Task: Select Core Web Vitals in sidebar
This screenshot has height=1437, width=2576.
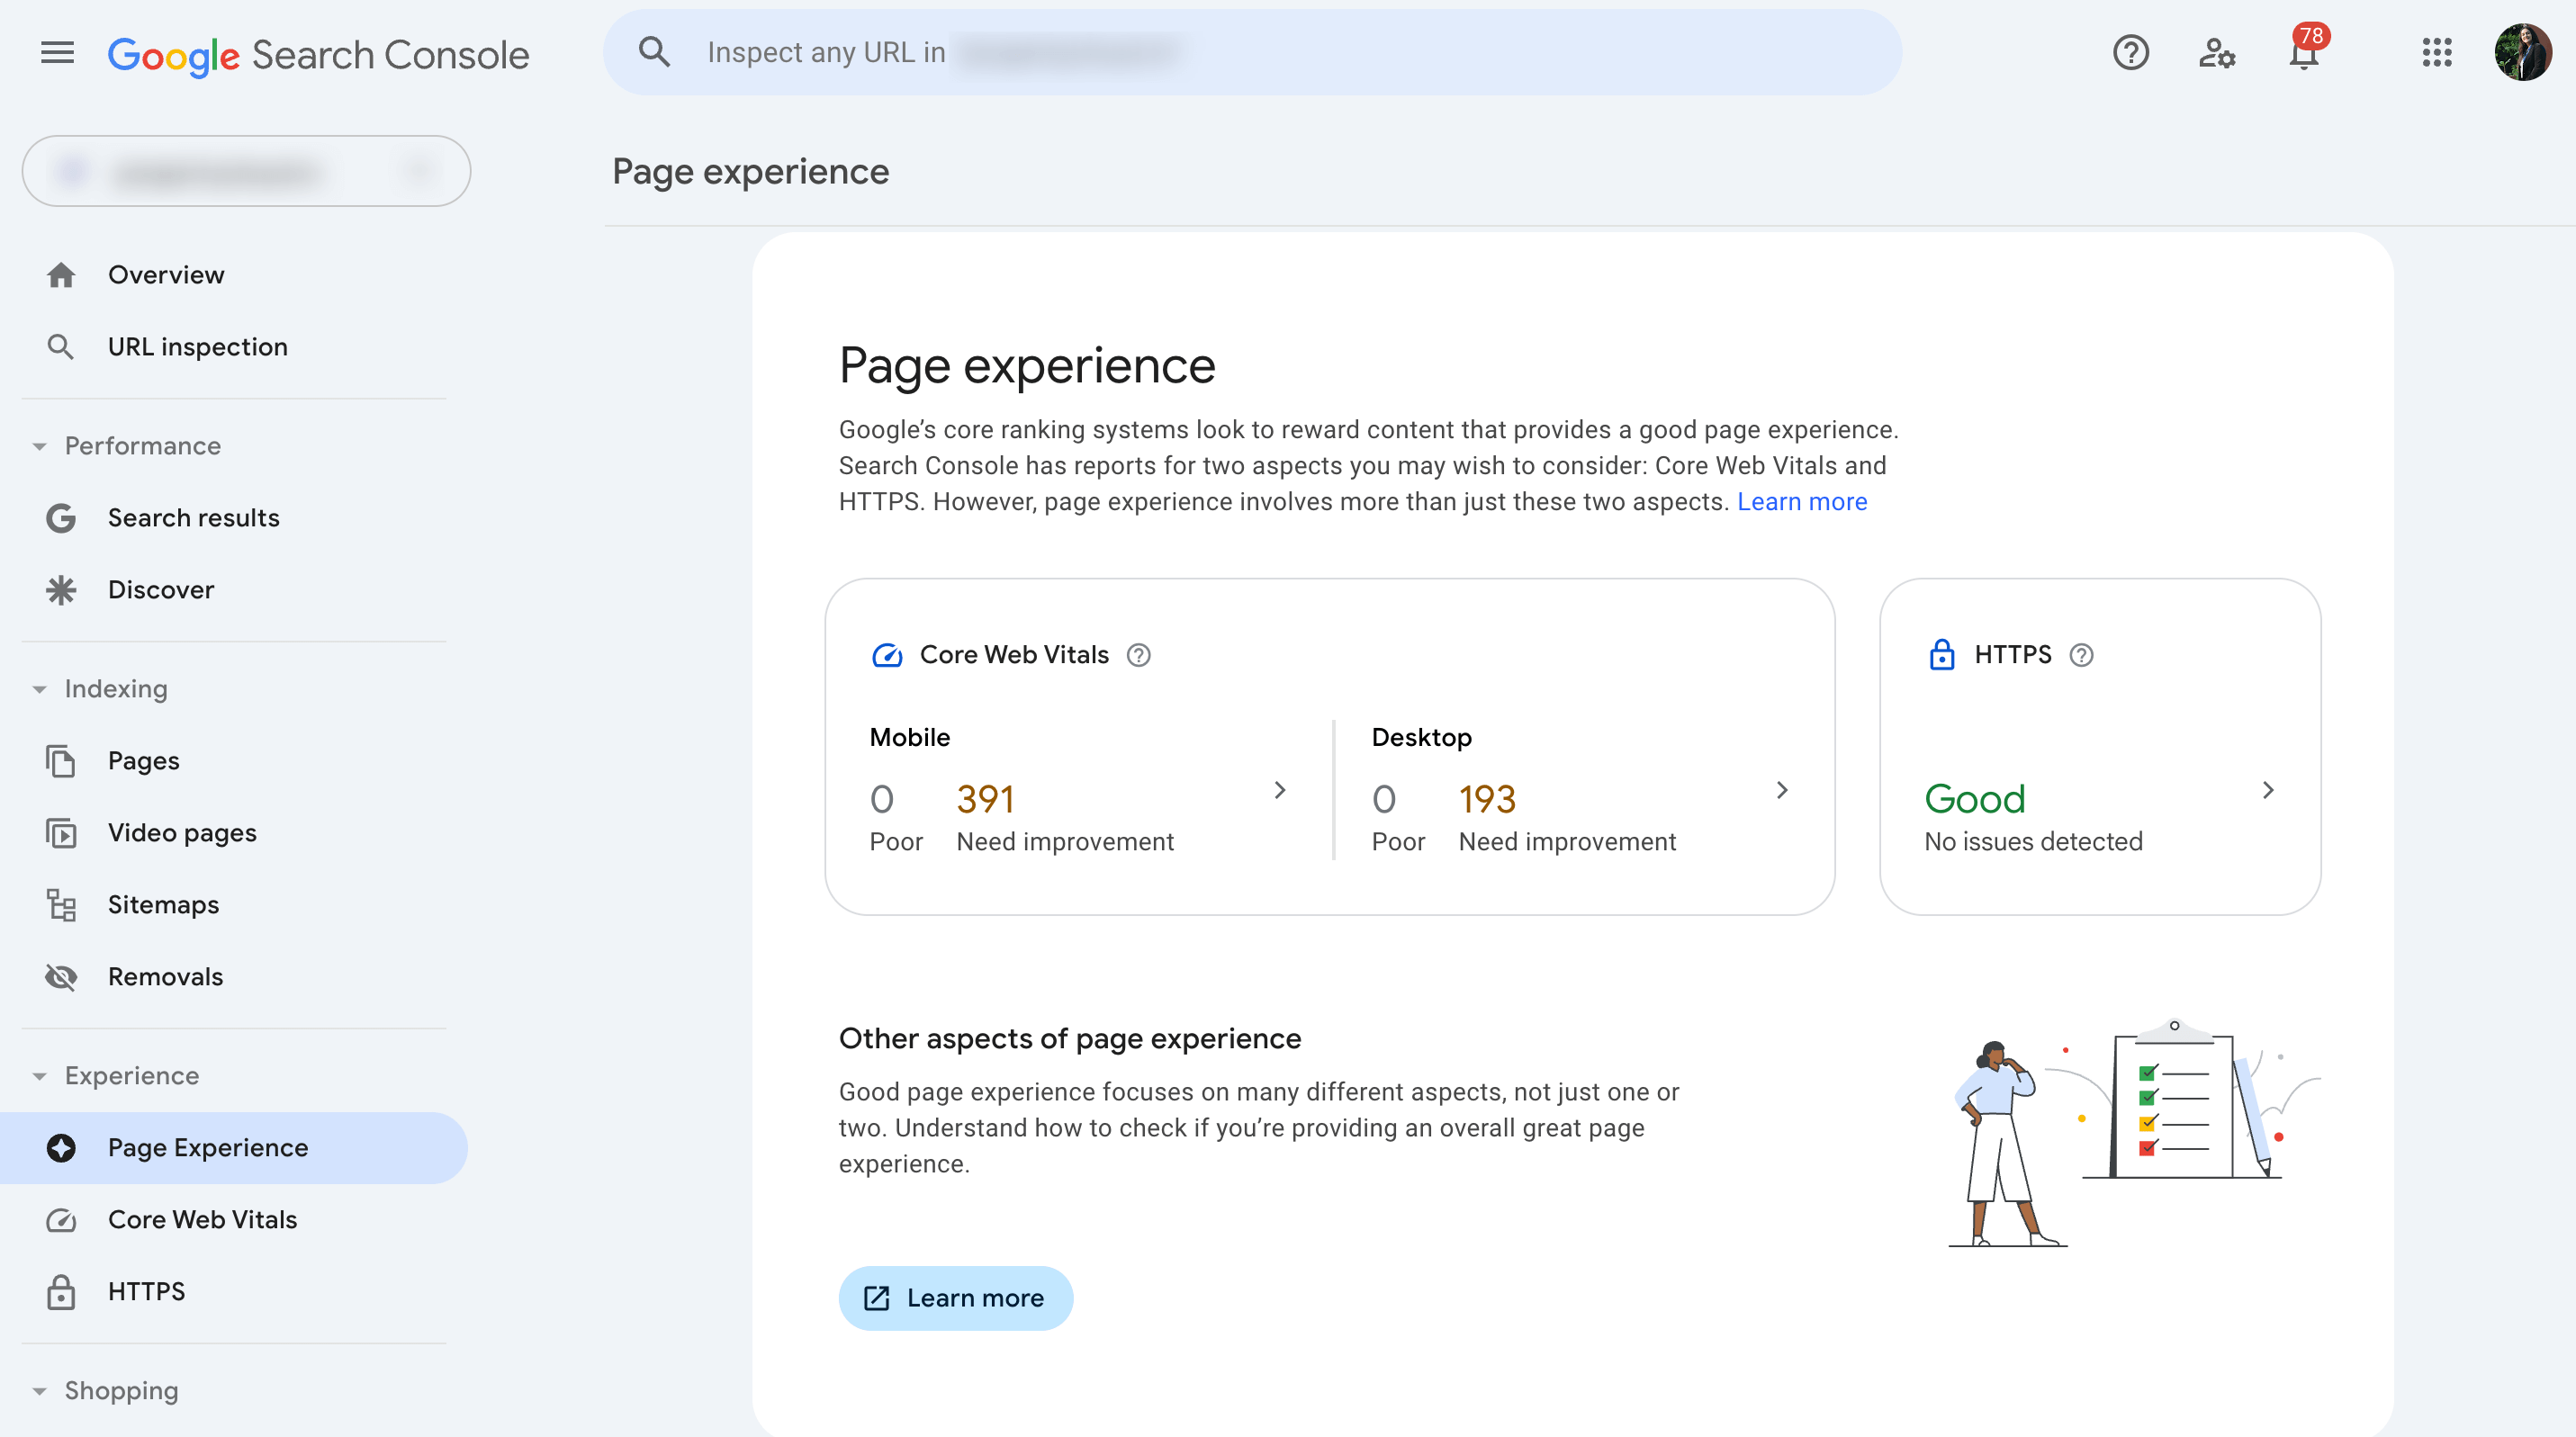Action: pos(234,1220)
